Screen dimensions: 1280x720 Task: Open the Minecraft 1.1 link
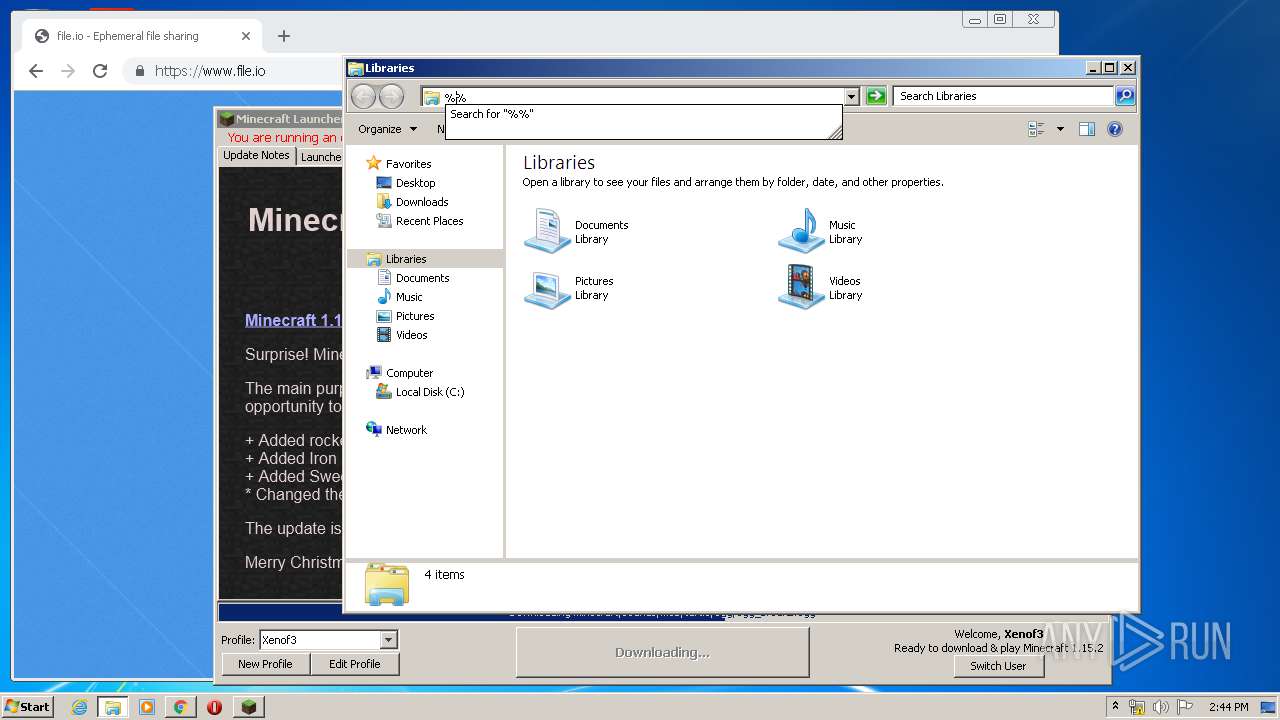[x=293, y=320]
